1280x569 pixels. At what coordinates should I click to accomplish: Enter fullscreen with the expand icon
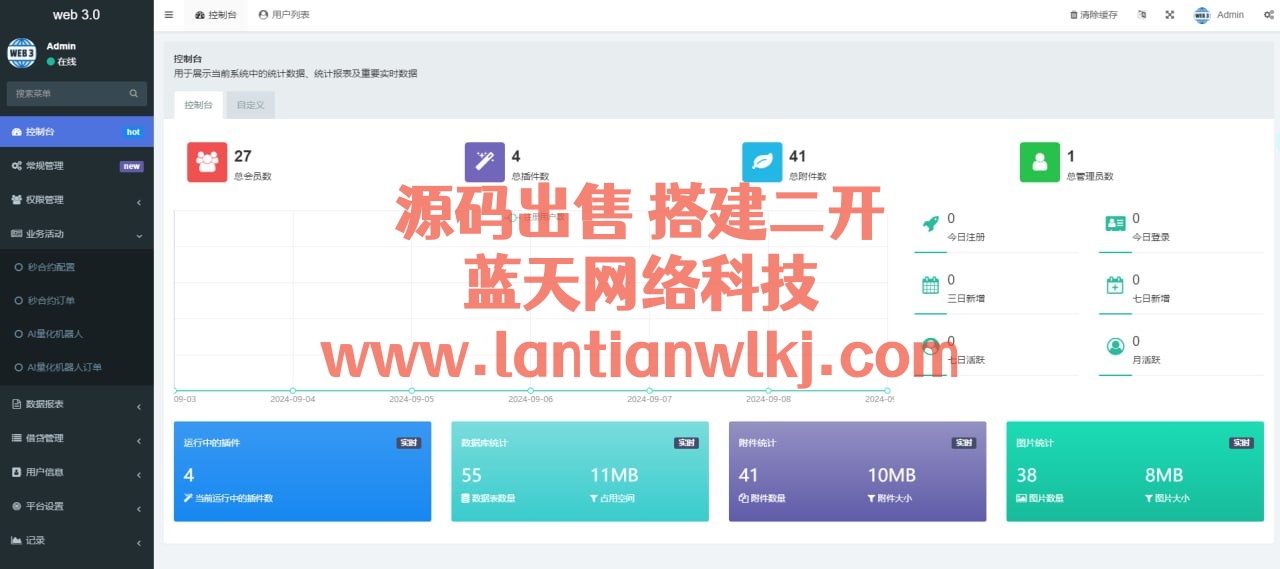click(1170, 15)
